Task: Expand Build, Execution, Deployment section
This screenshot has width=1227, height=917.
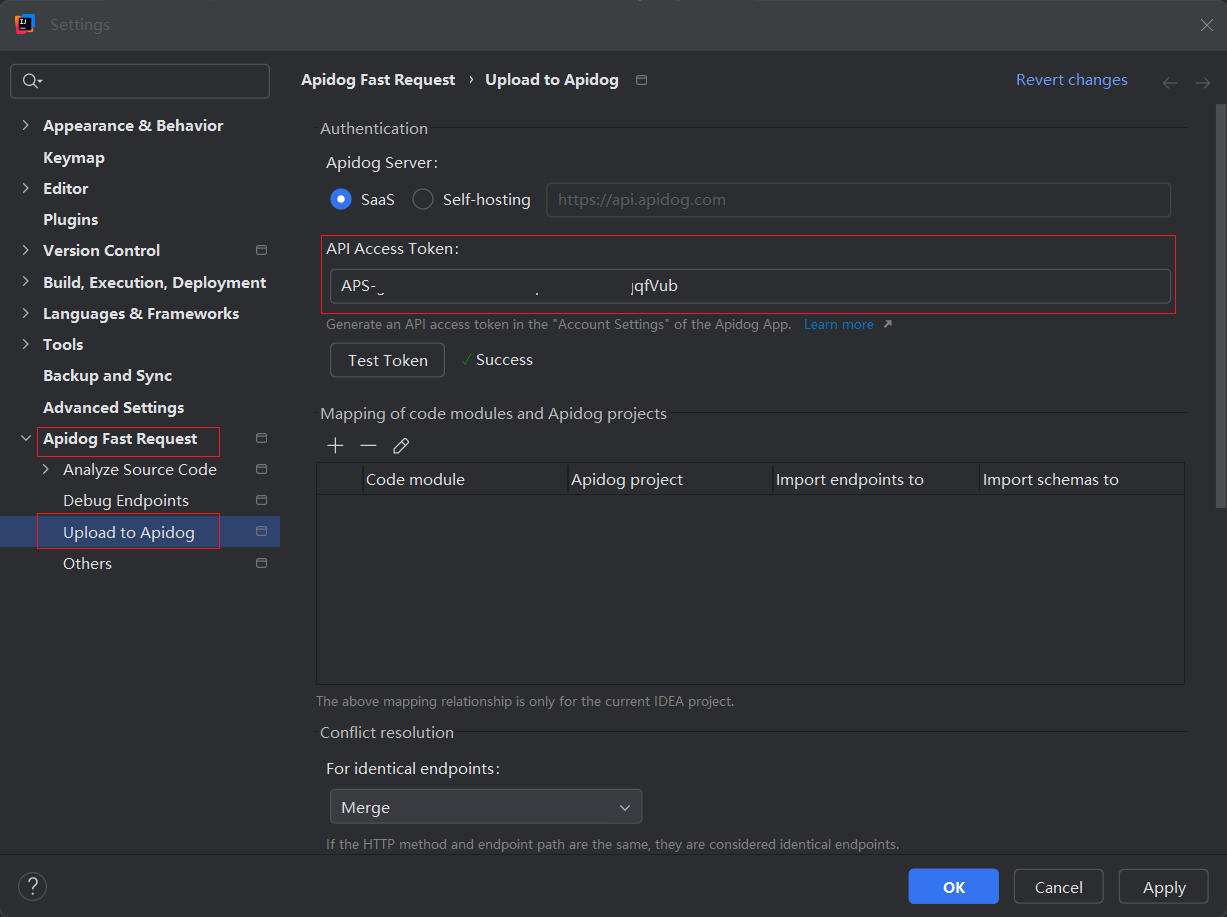Action: point(25,282)
